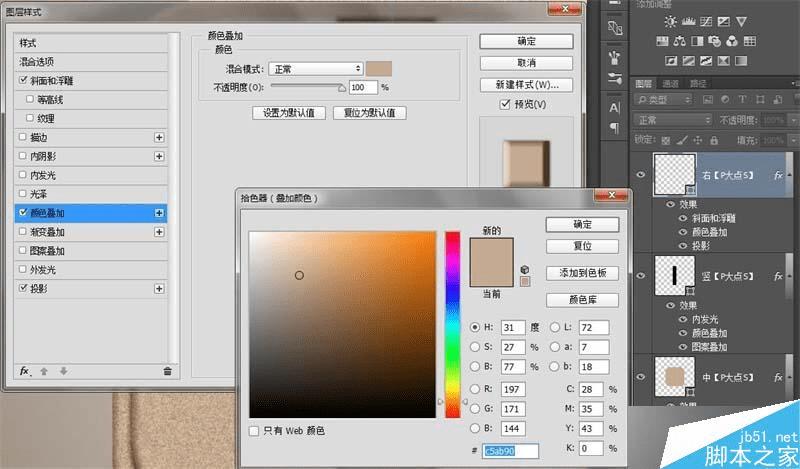The image size is (800, 469).
Task: Add another 内阴影 effect with plus
Action: 159,156
